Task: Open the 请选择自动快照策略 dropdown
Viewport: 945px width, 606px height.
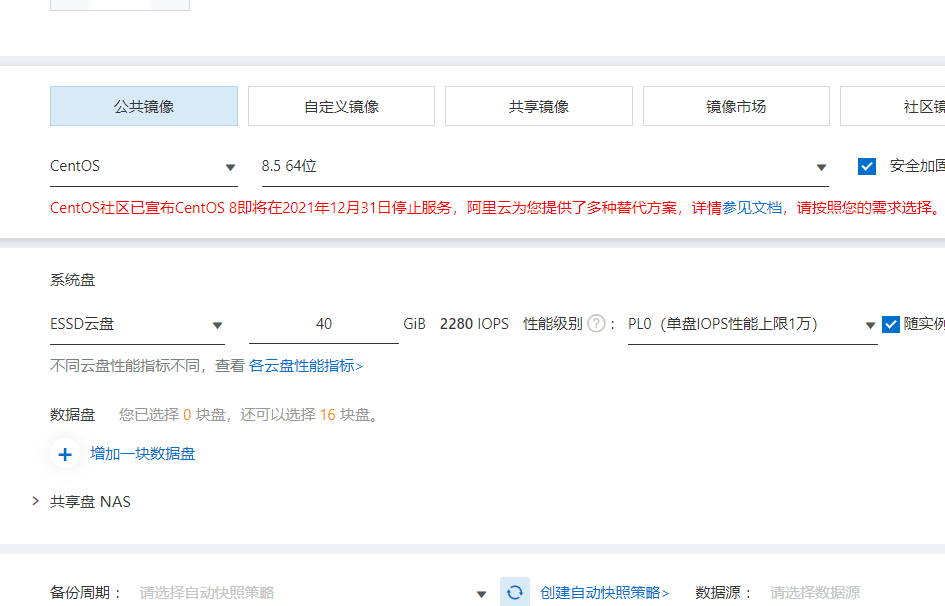Action: coord(312,593)
